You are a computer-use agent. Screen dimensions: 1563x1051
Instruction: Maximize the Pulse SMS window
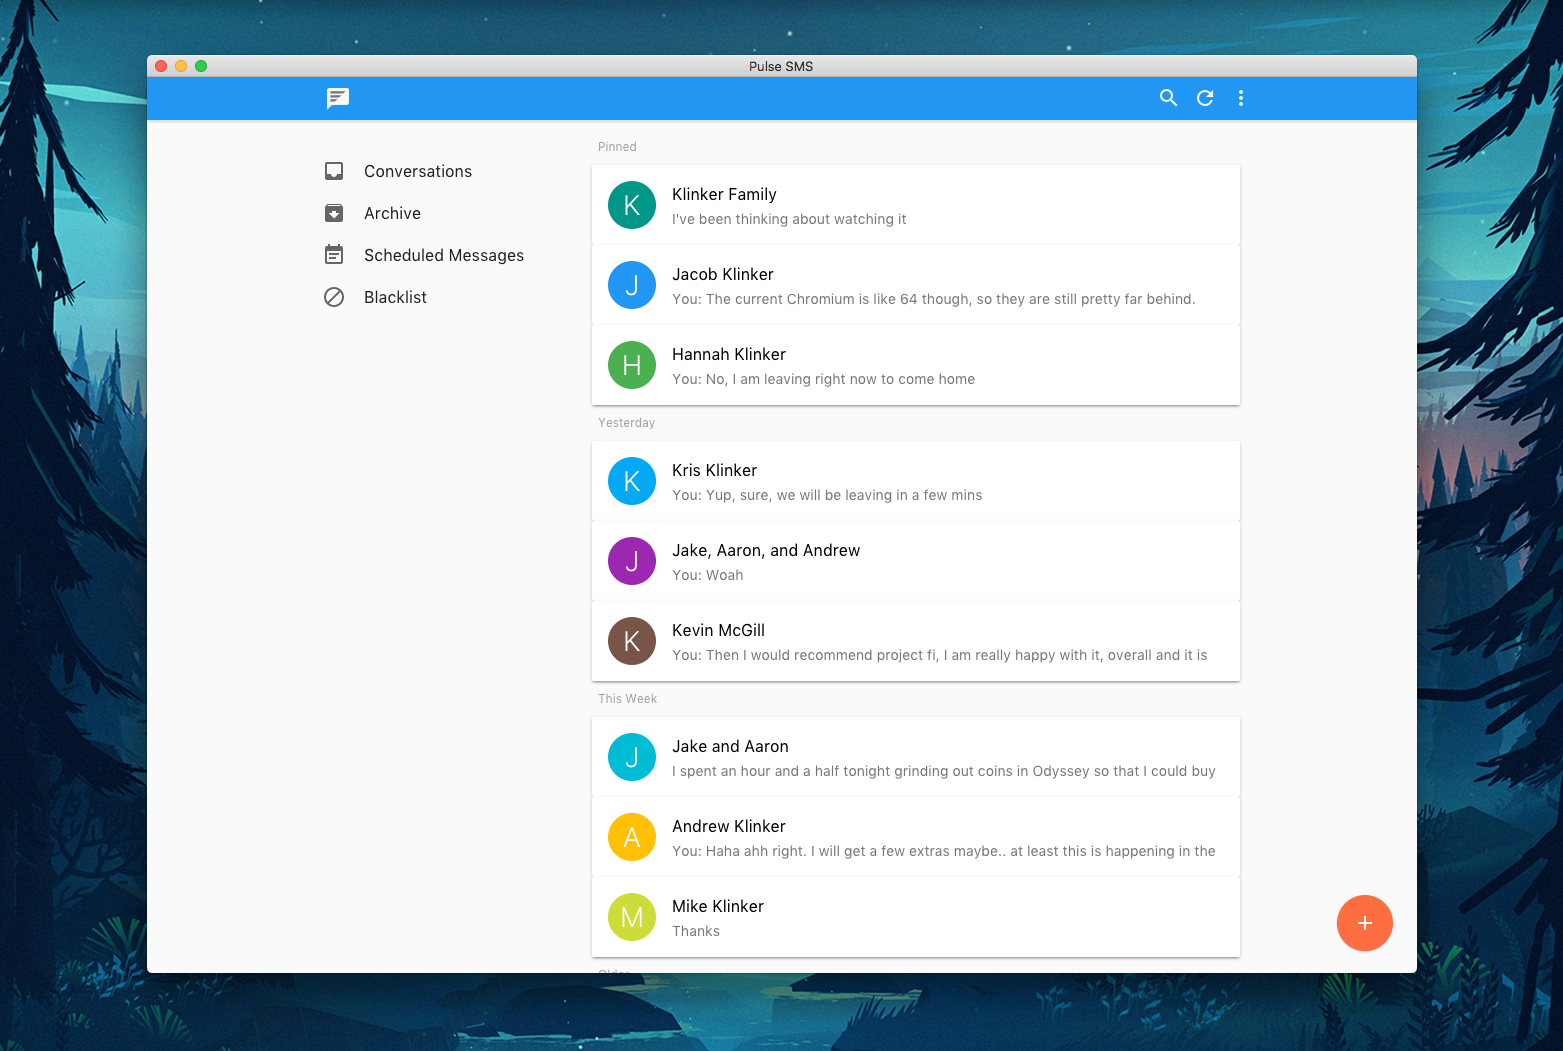pyautogui.click(x=201, y=66)
